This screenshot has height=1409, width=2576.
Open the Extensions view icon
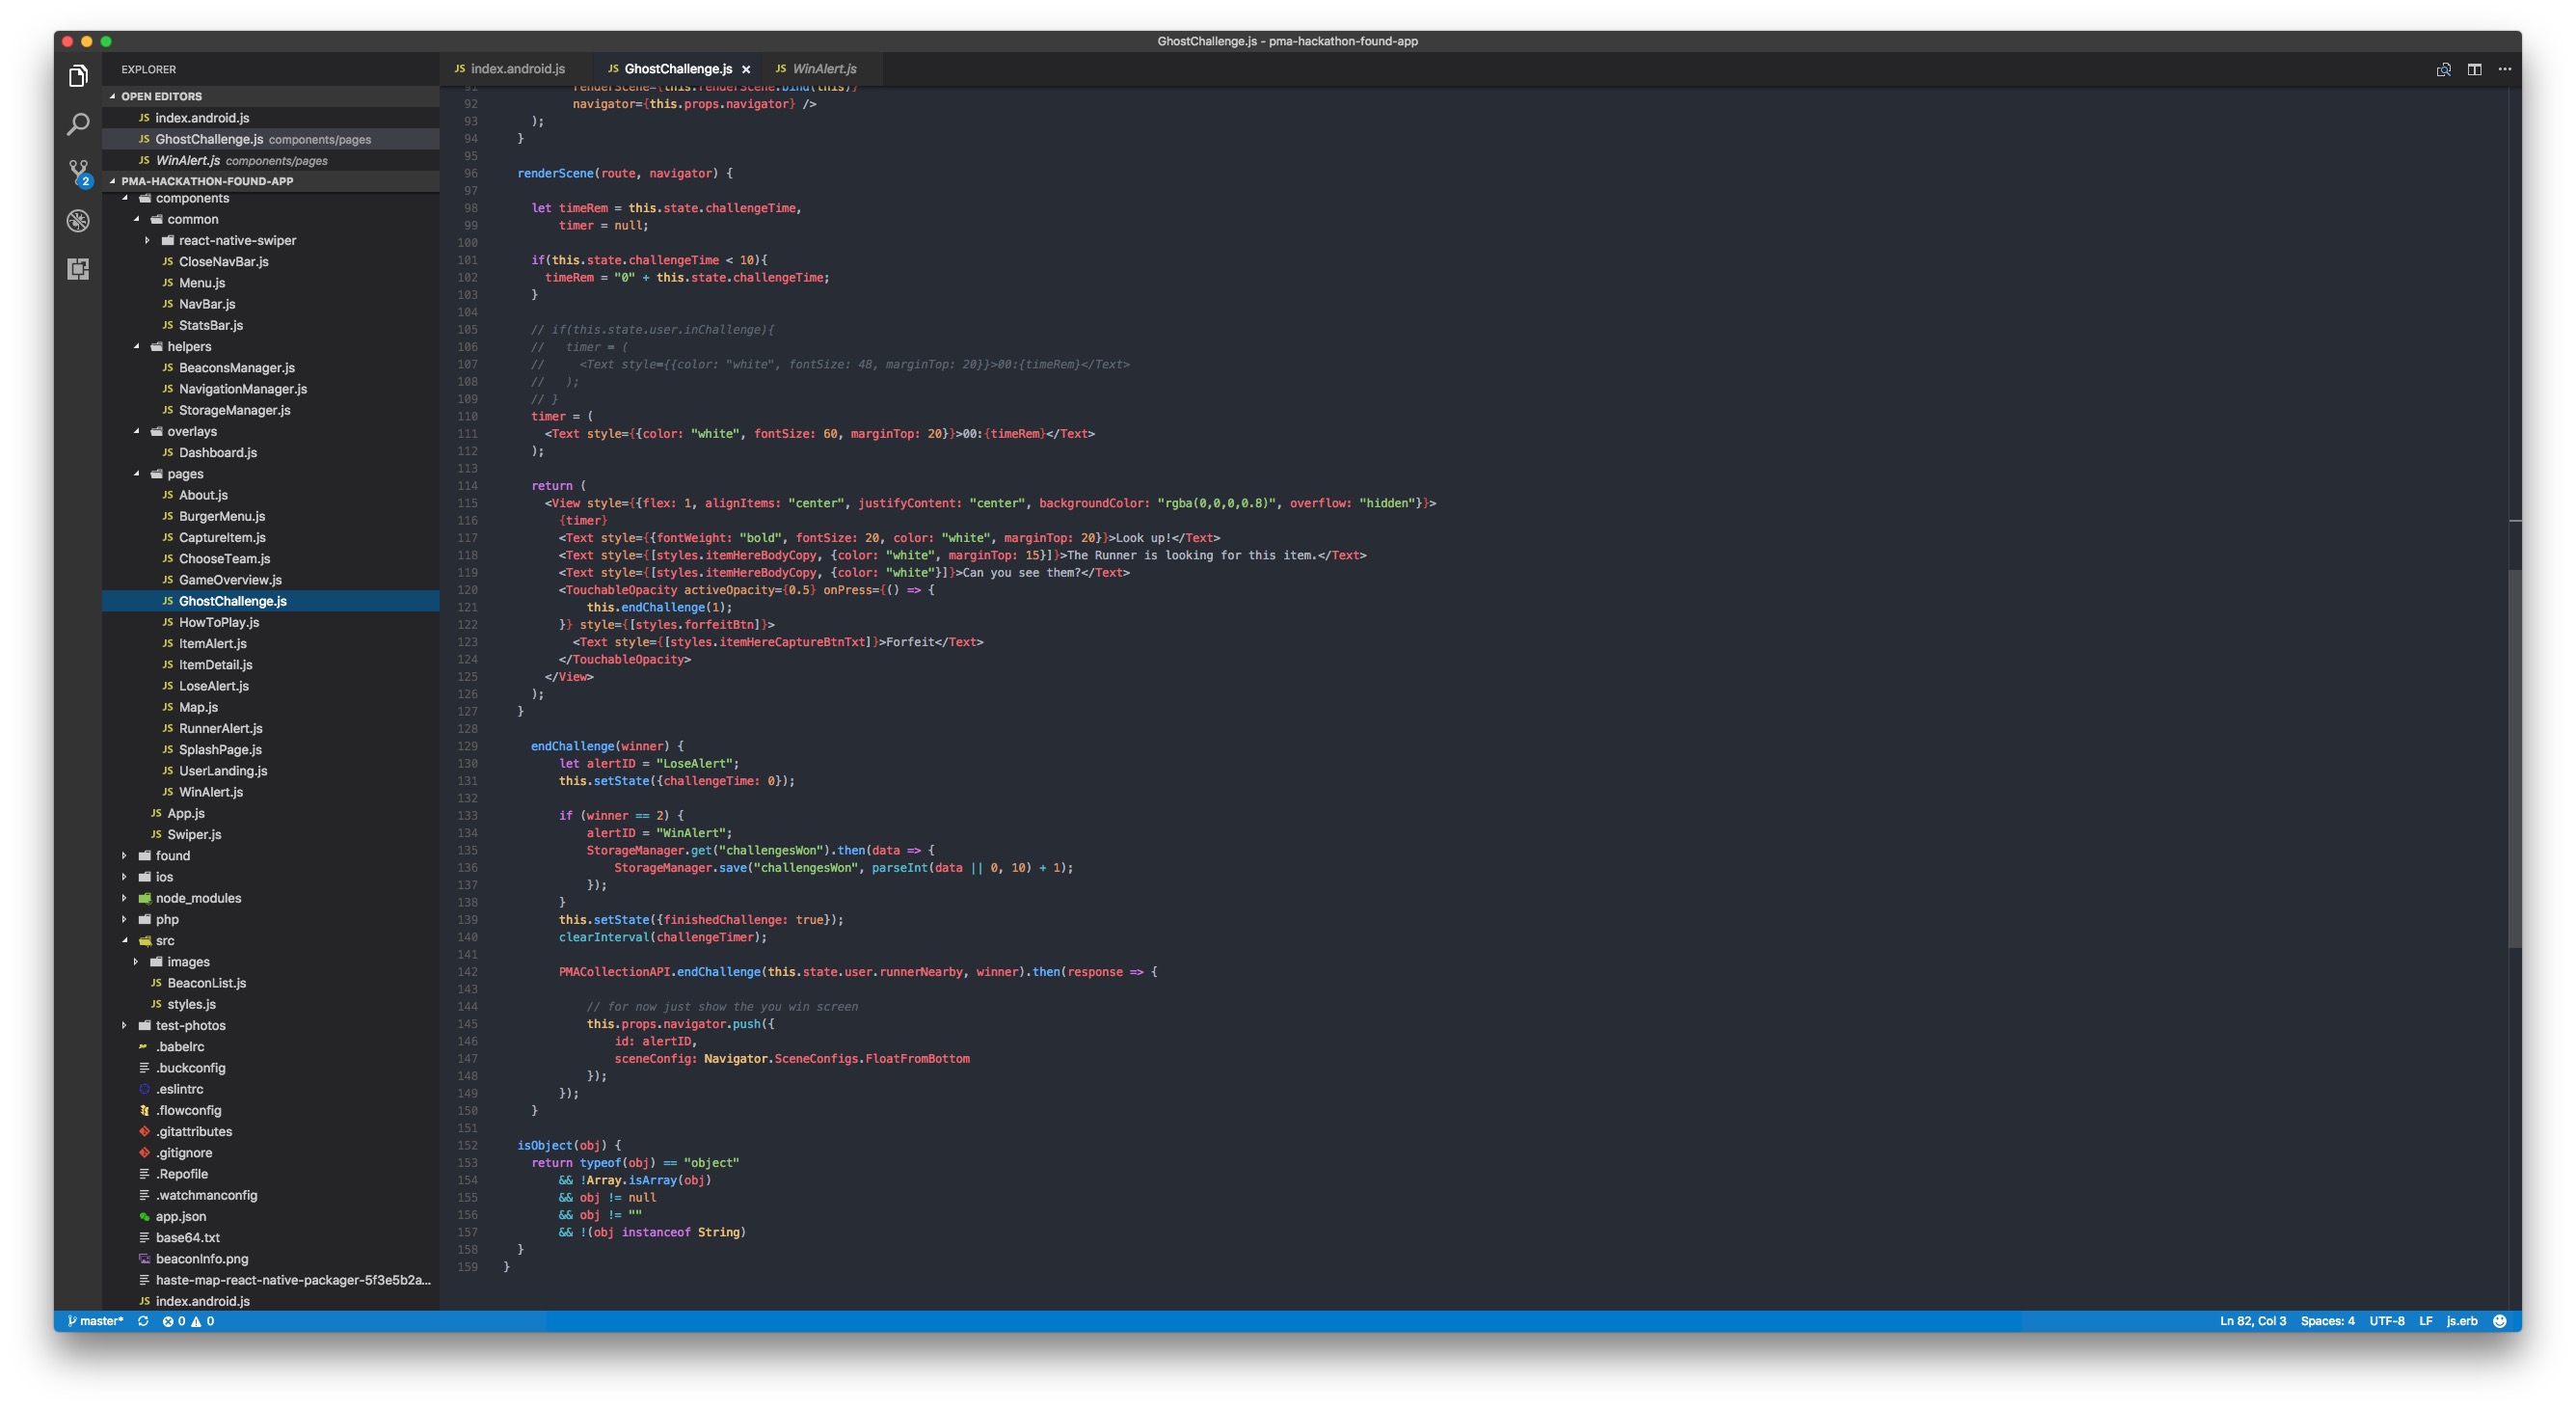click(78, 268)
